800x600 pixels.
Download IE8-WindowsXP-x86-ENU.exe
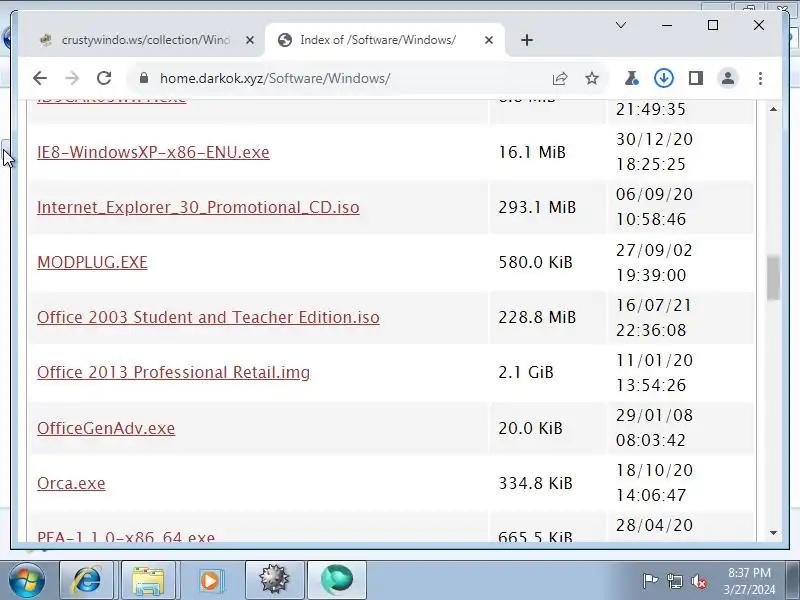(x=153, y=153)
